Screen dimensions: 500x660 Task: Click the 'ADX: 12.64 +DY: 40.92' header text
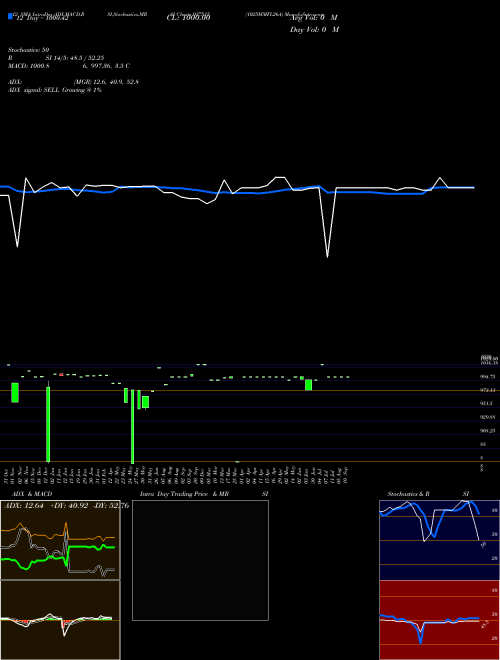pos(46,506)
